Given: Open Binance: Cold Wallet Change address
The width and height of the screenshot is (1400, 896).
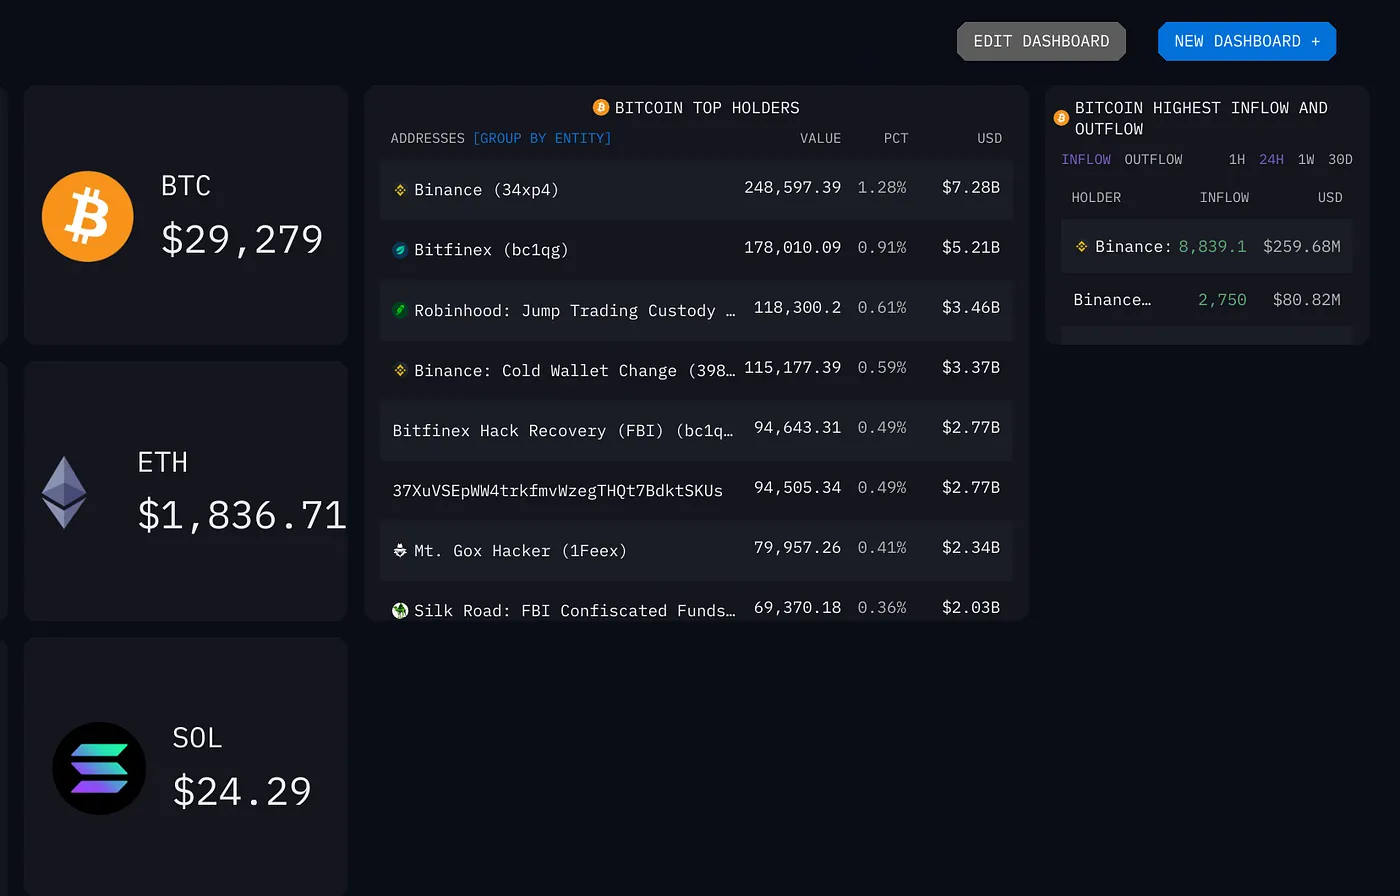Looking at the screenshot, I should [x=575, y=370].
